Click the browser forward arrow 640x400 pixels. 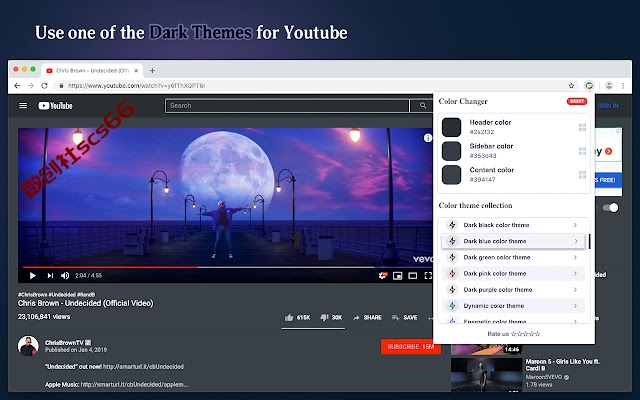click(31, 86)
